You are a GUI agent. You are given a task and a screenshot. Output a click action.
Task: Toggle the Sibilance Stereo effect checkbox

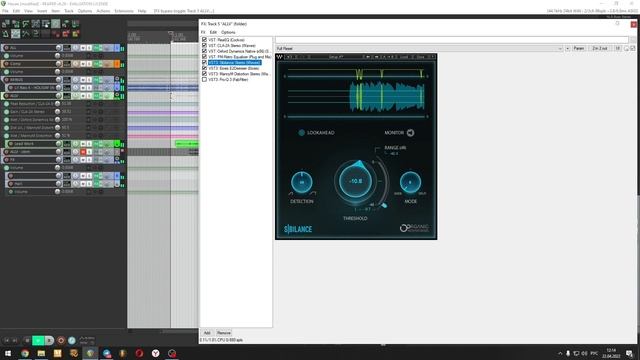click(x=204, y=63)
